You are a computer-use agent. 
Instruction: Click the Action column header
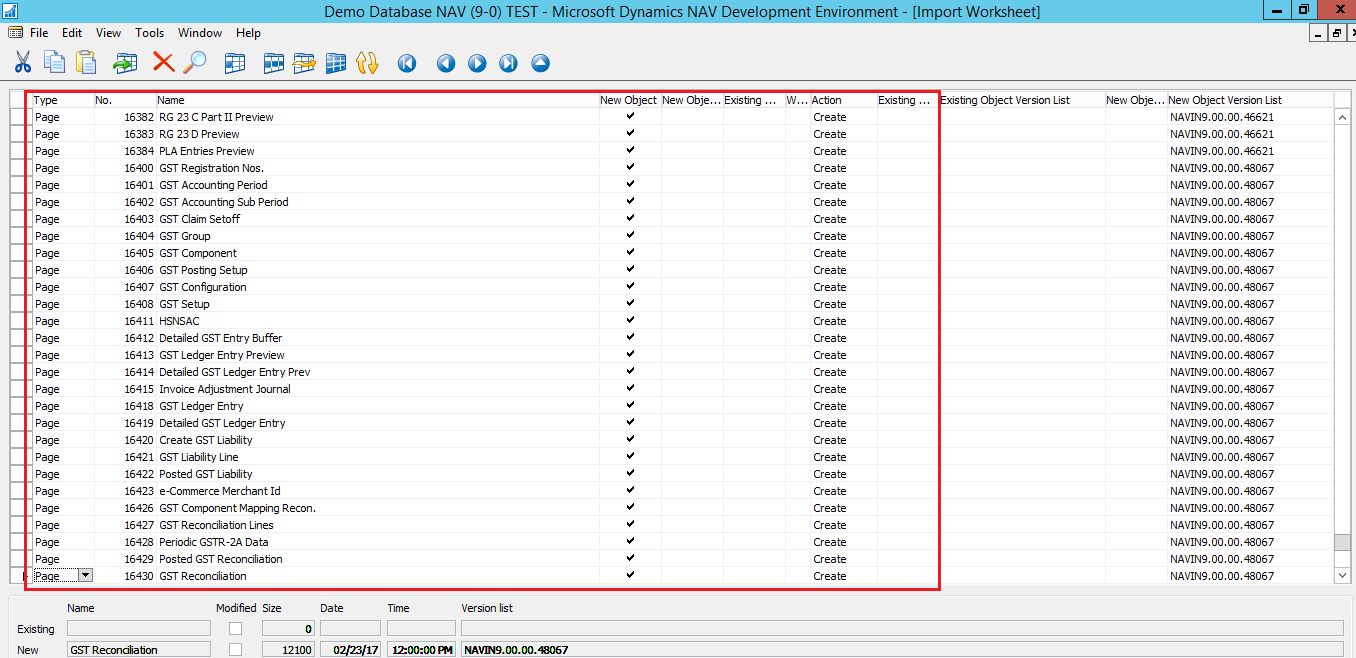tap(843, 100)
